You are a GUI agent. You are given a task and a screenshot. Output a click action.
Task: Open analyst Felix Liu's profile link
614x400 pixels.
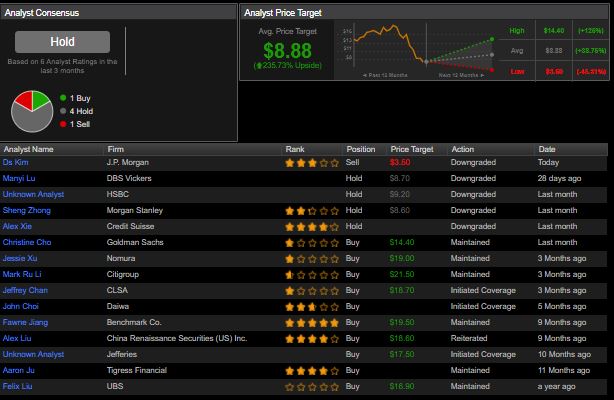pyautogui.click(x=17, y=386)
